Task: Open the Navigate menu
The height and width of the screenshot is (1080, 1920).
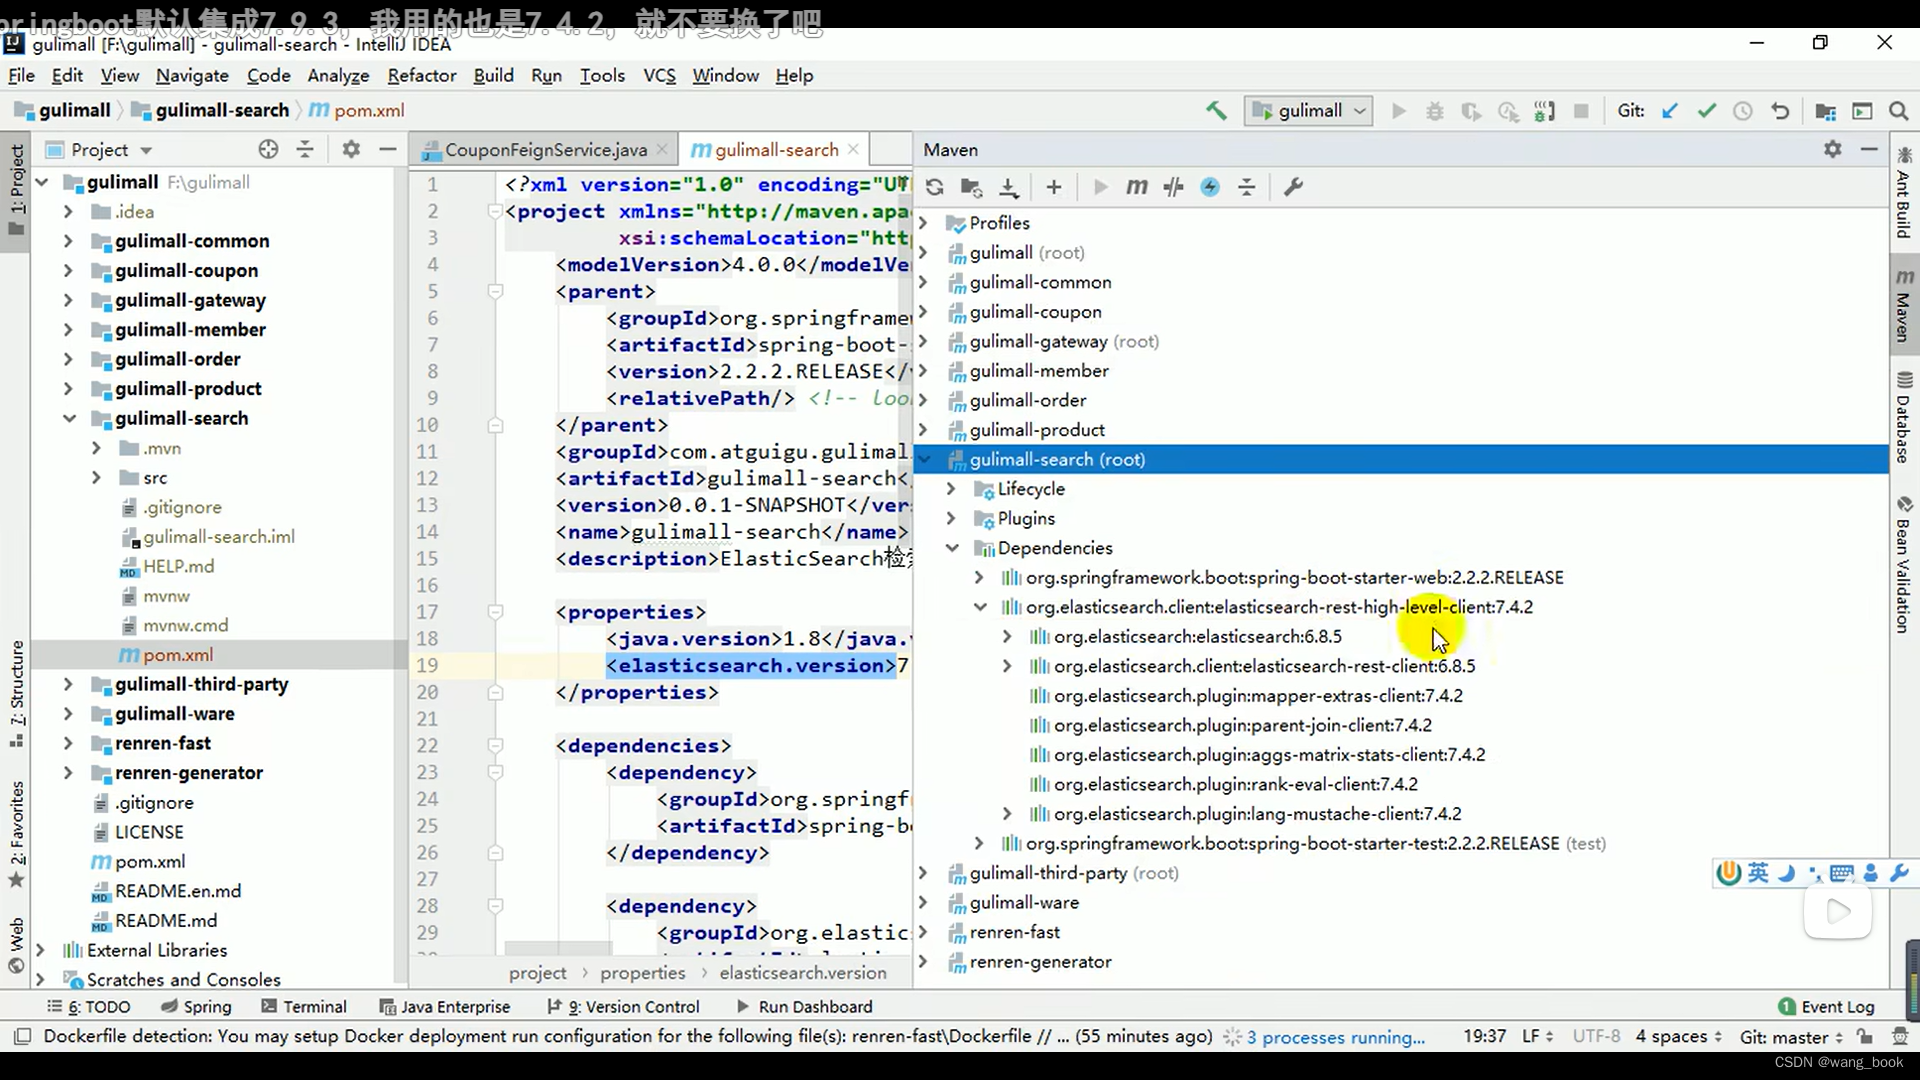Action: [x=192, y=75]
